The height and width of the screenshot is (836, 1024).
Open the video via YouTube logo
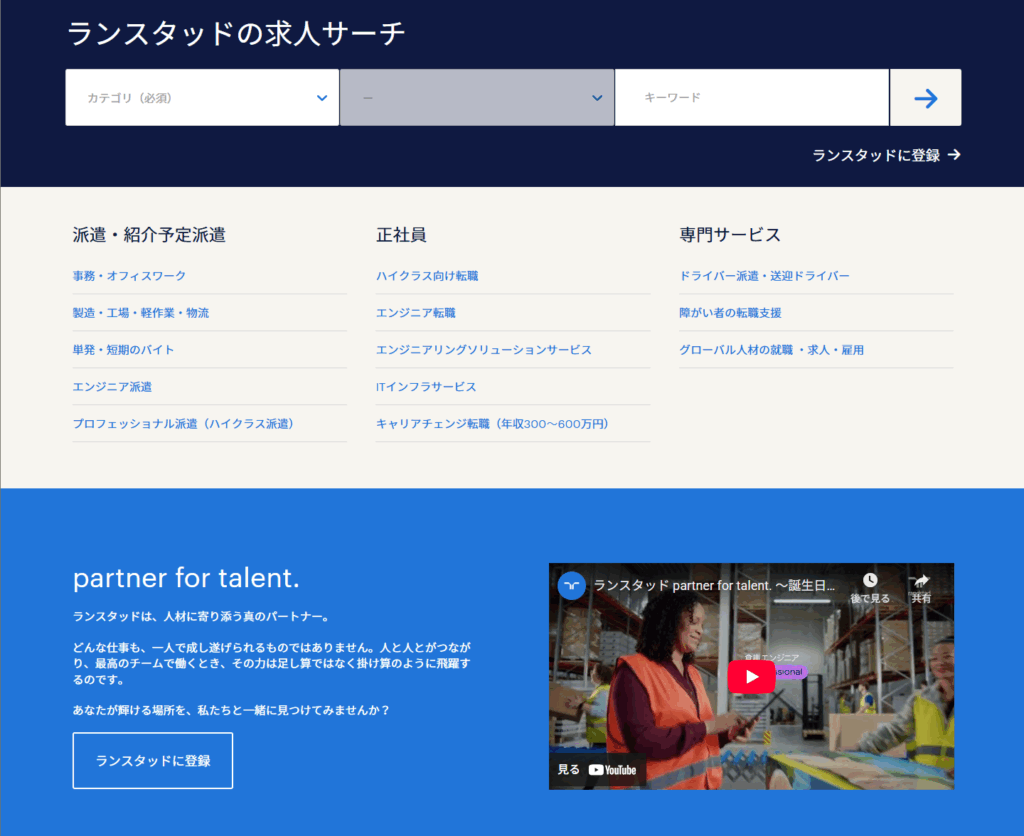click(x=611, y=770)
